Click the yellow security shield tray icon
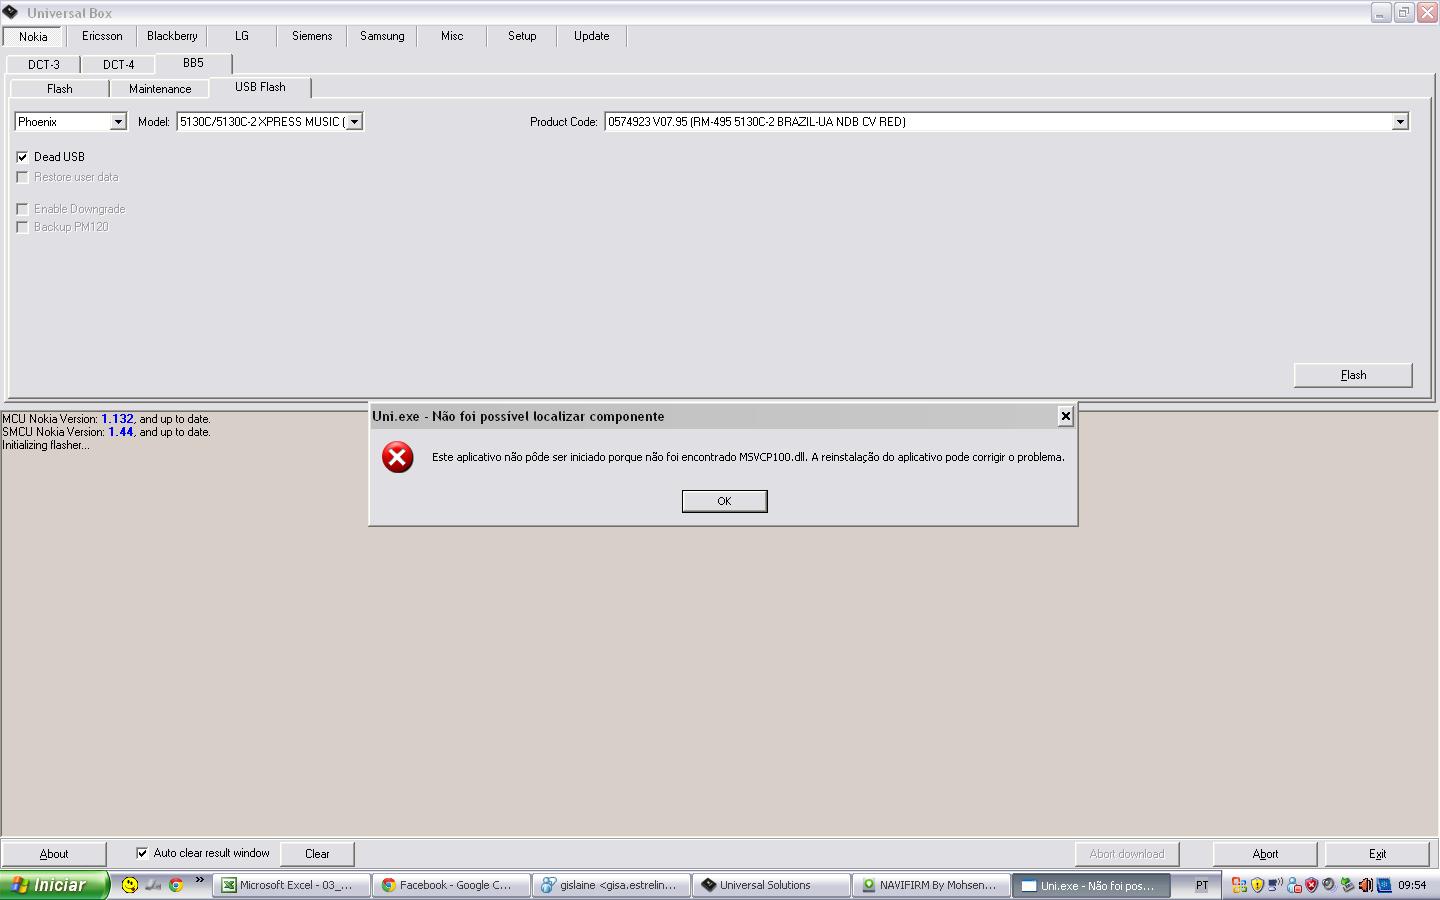 coord(1257,885)
